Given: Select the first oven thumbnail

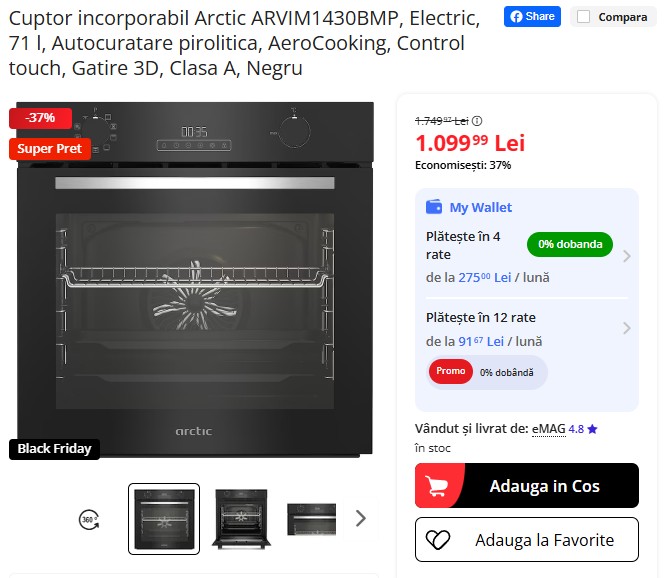Looking at the screenshot, I should coord(164,519).
